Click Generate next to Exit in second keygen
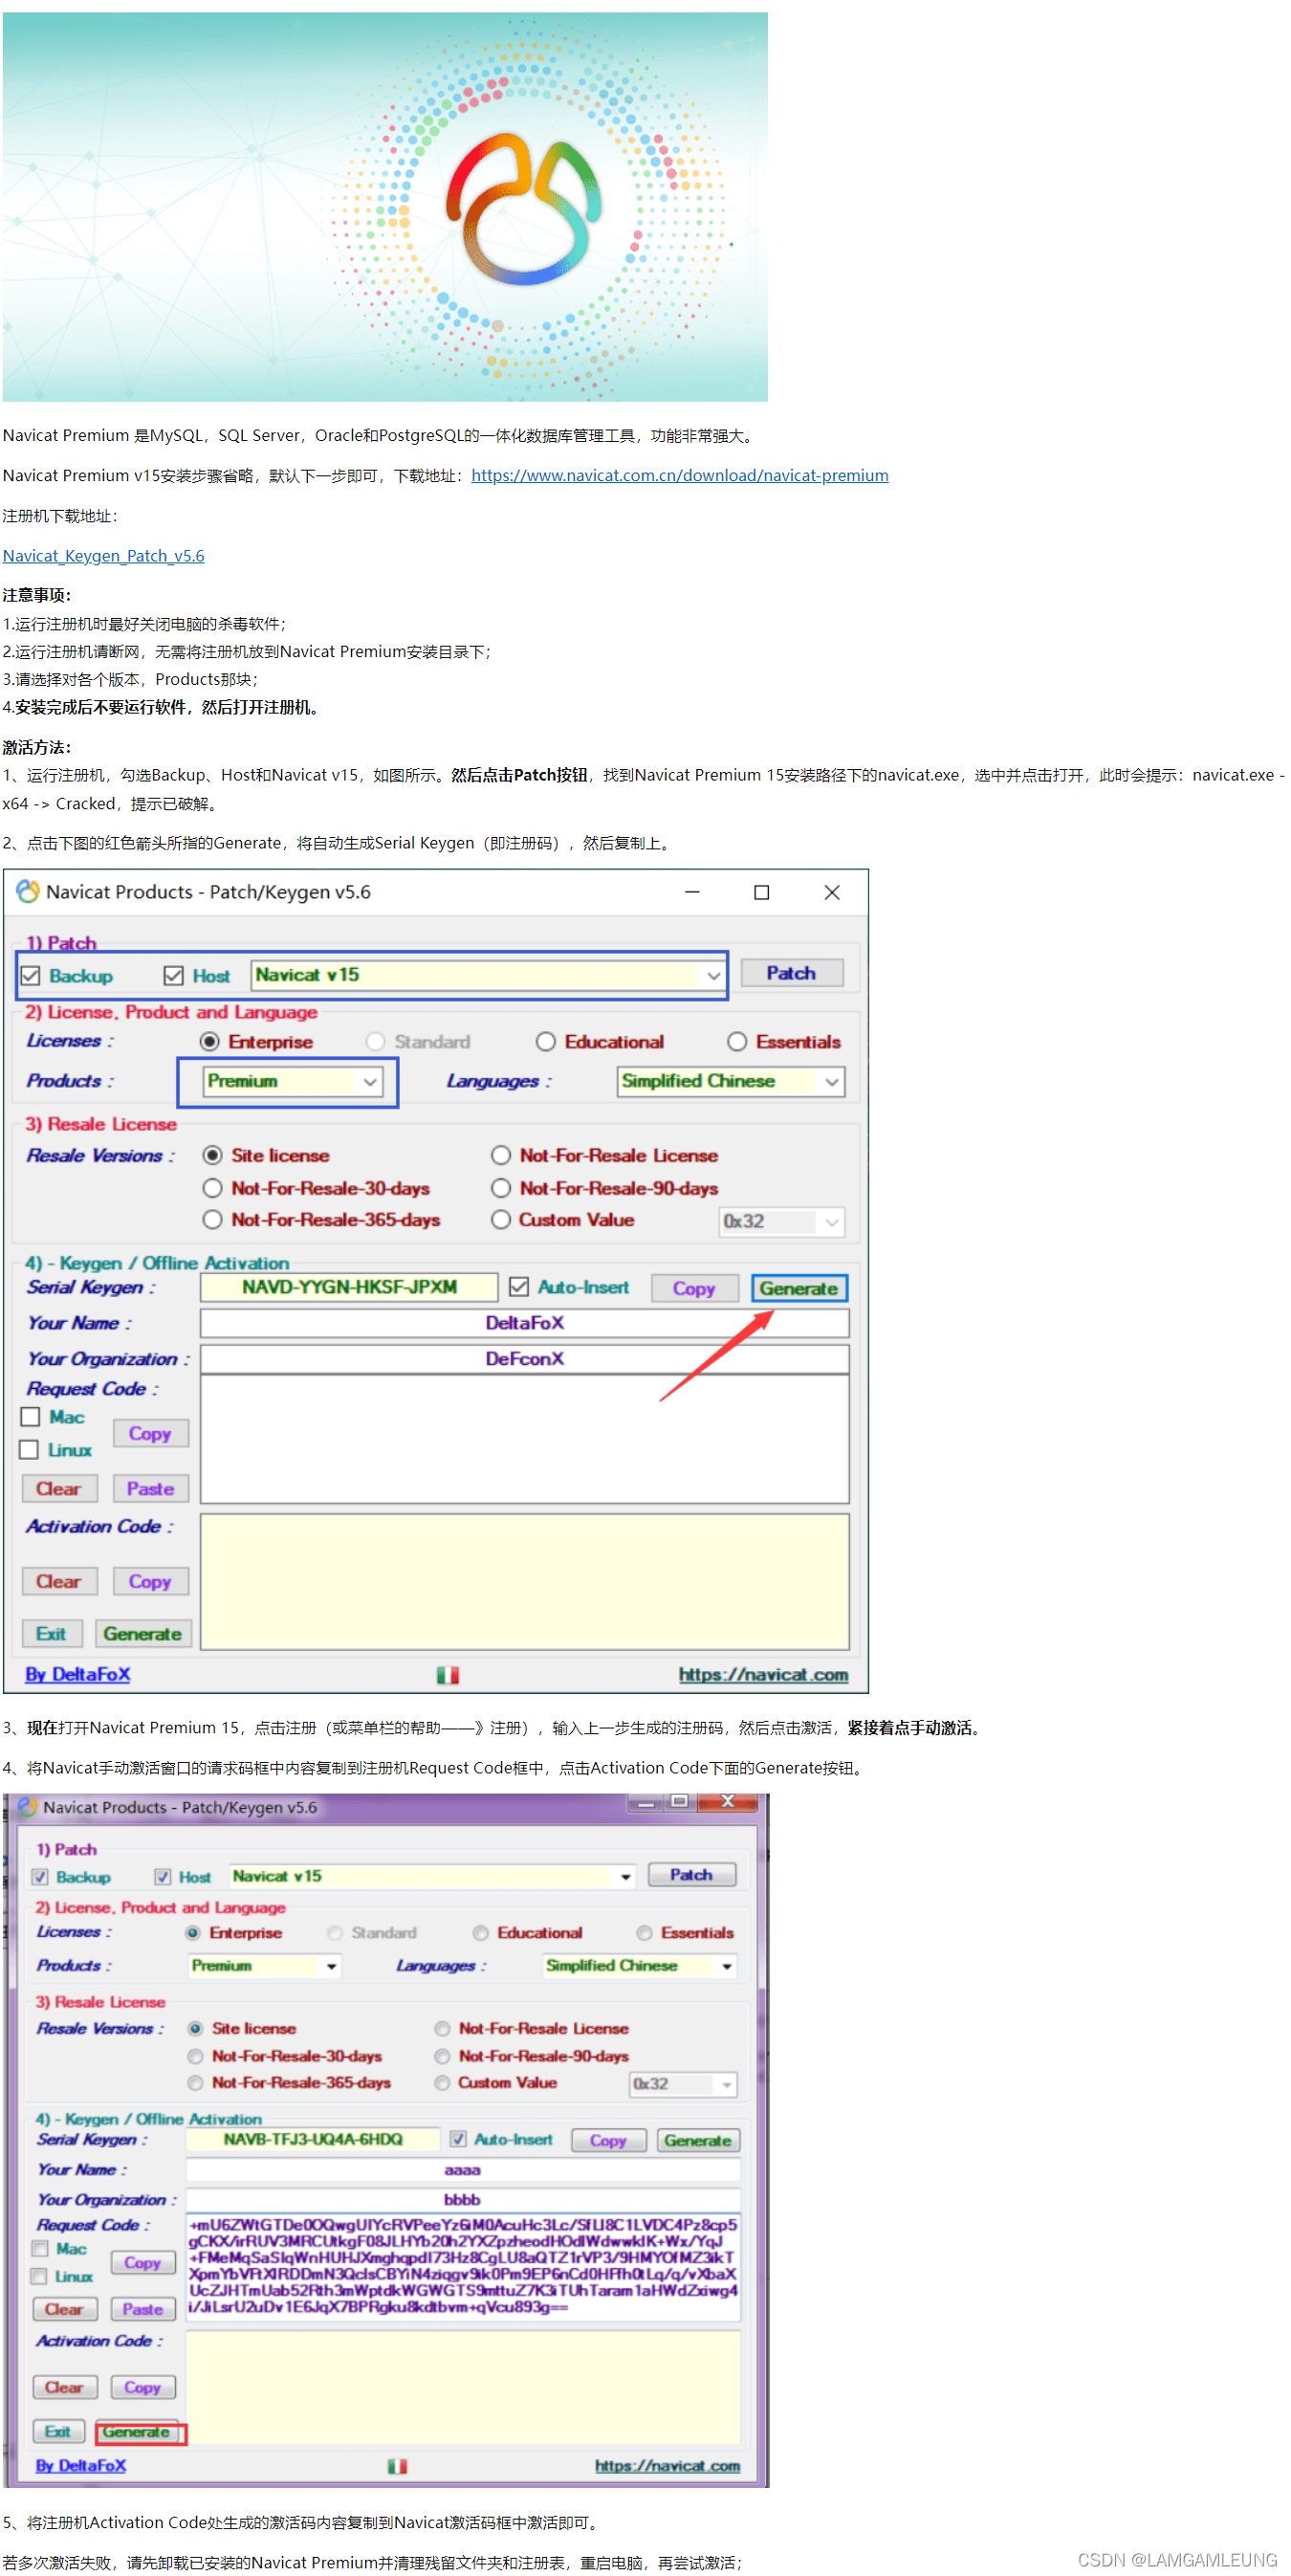Screen dimensions: 1291x2576 (x=137, y=2432)
